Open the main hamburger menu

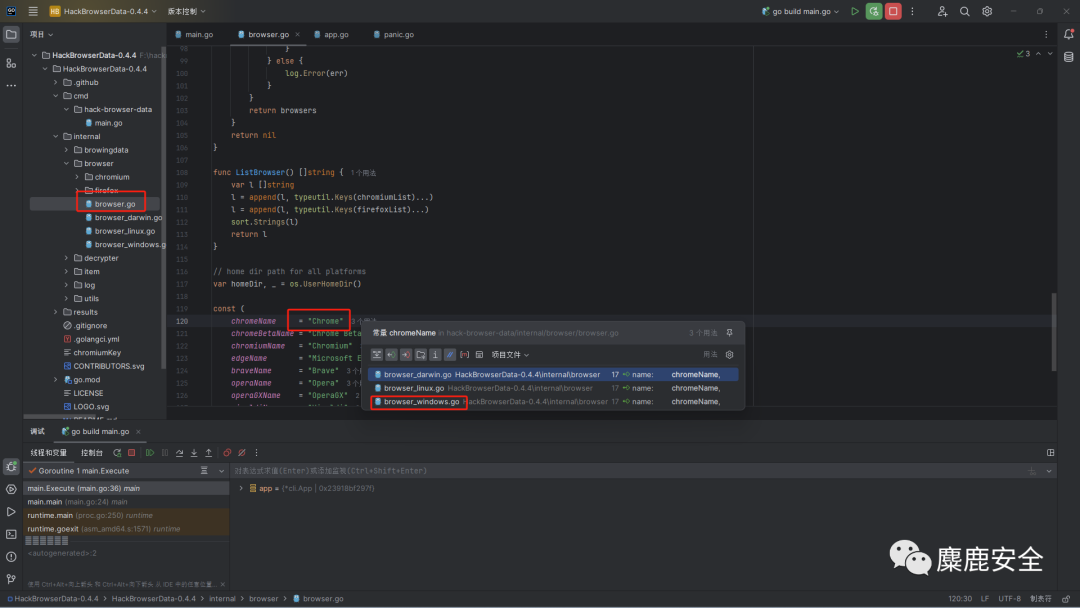33,11
